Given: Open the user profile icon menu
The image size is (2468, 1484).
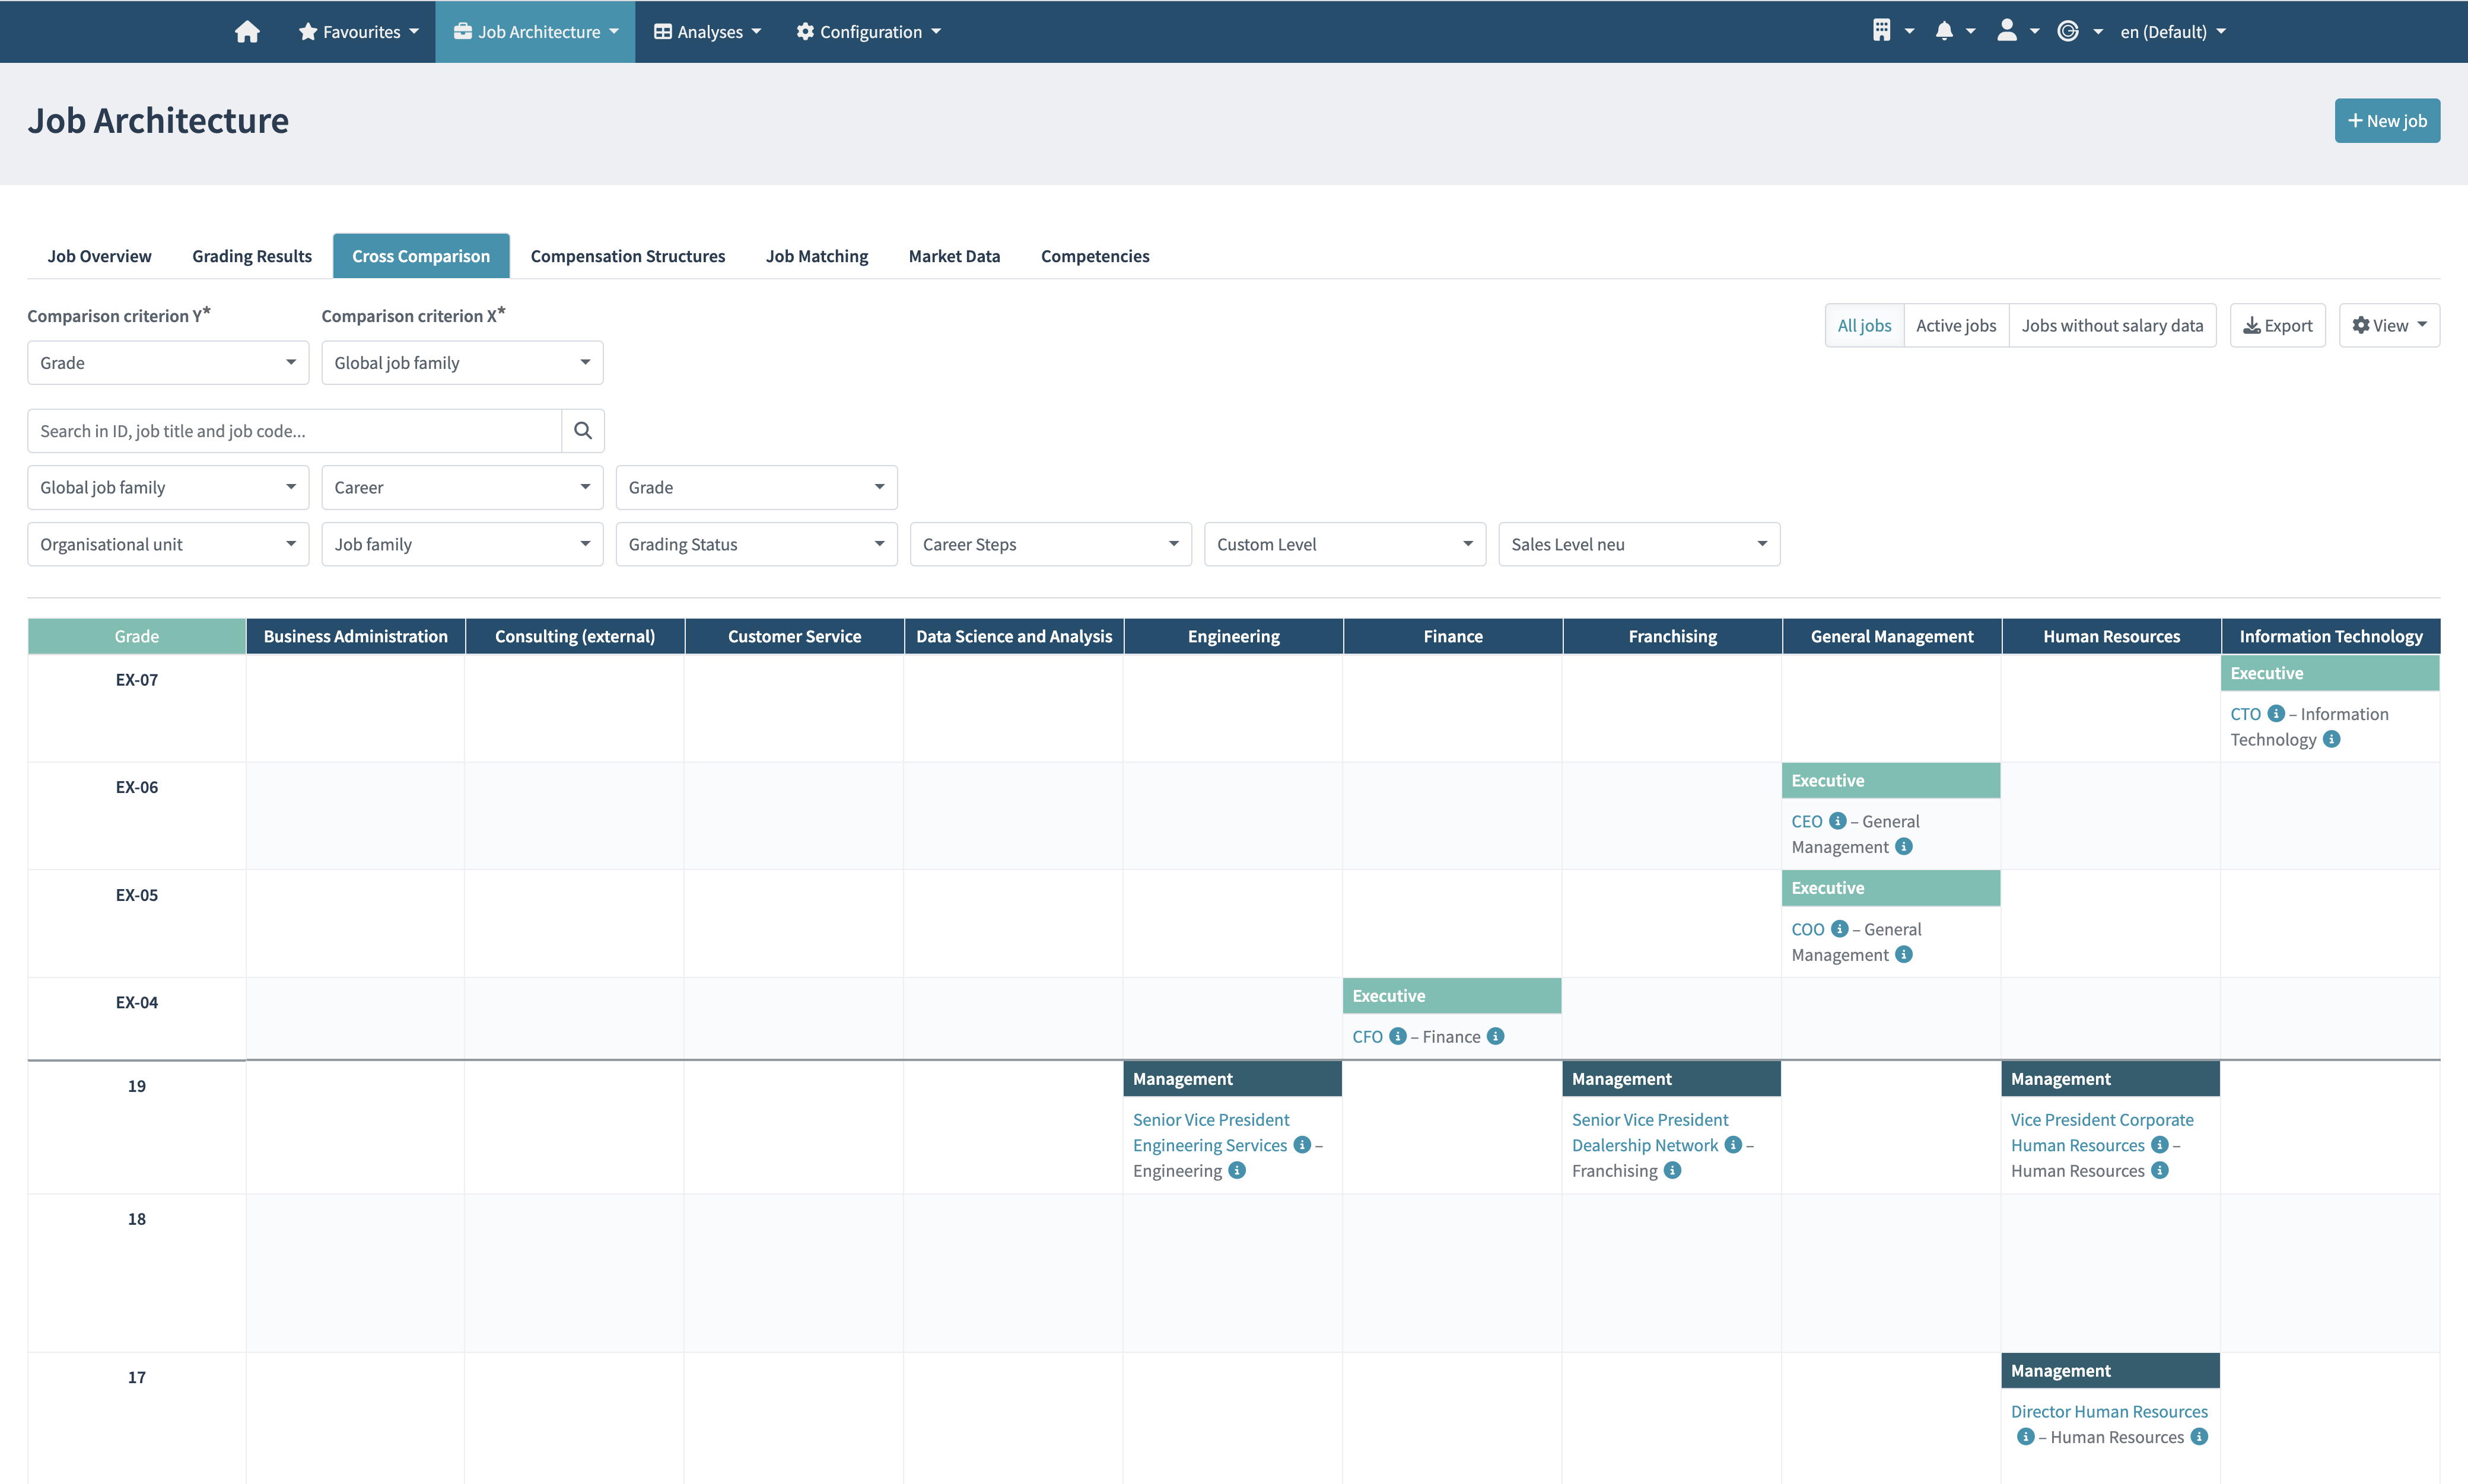Looking at the screenshot, I should (2017, 31).
